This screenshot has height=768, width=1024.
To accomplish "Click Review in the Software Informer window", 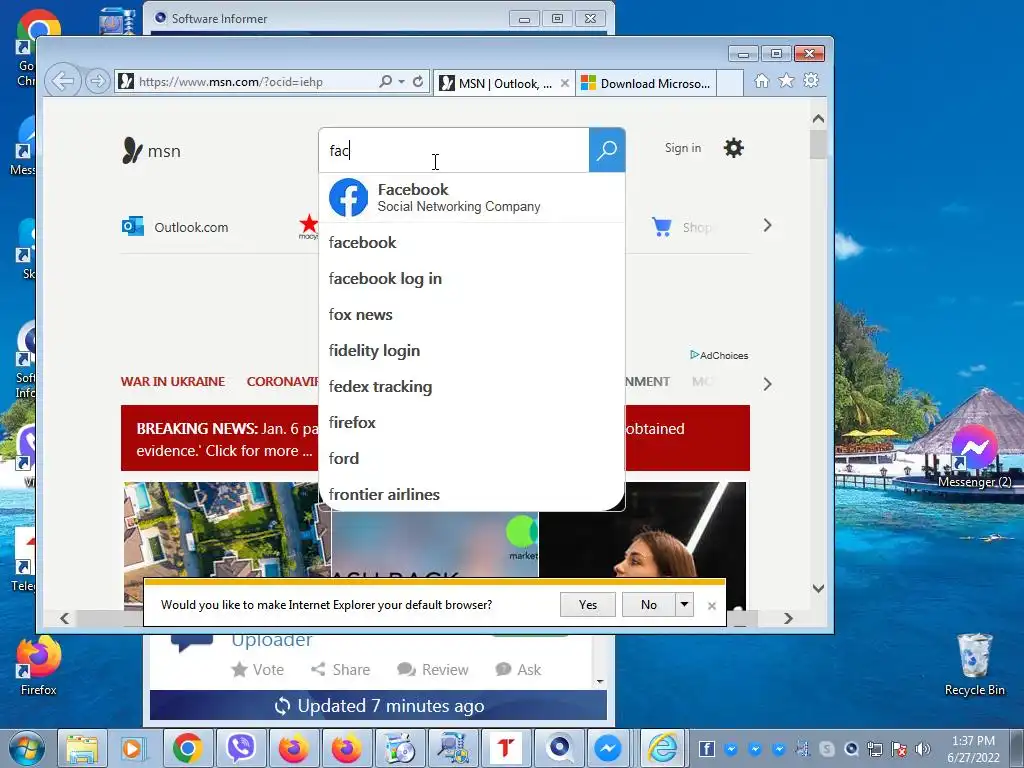I will (432, 669).
